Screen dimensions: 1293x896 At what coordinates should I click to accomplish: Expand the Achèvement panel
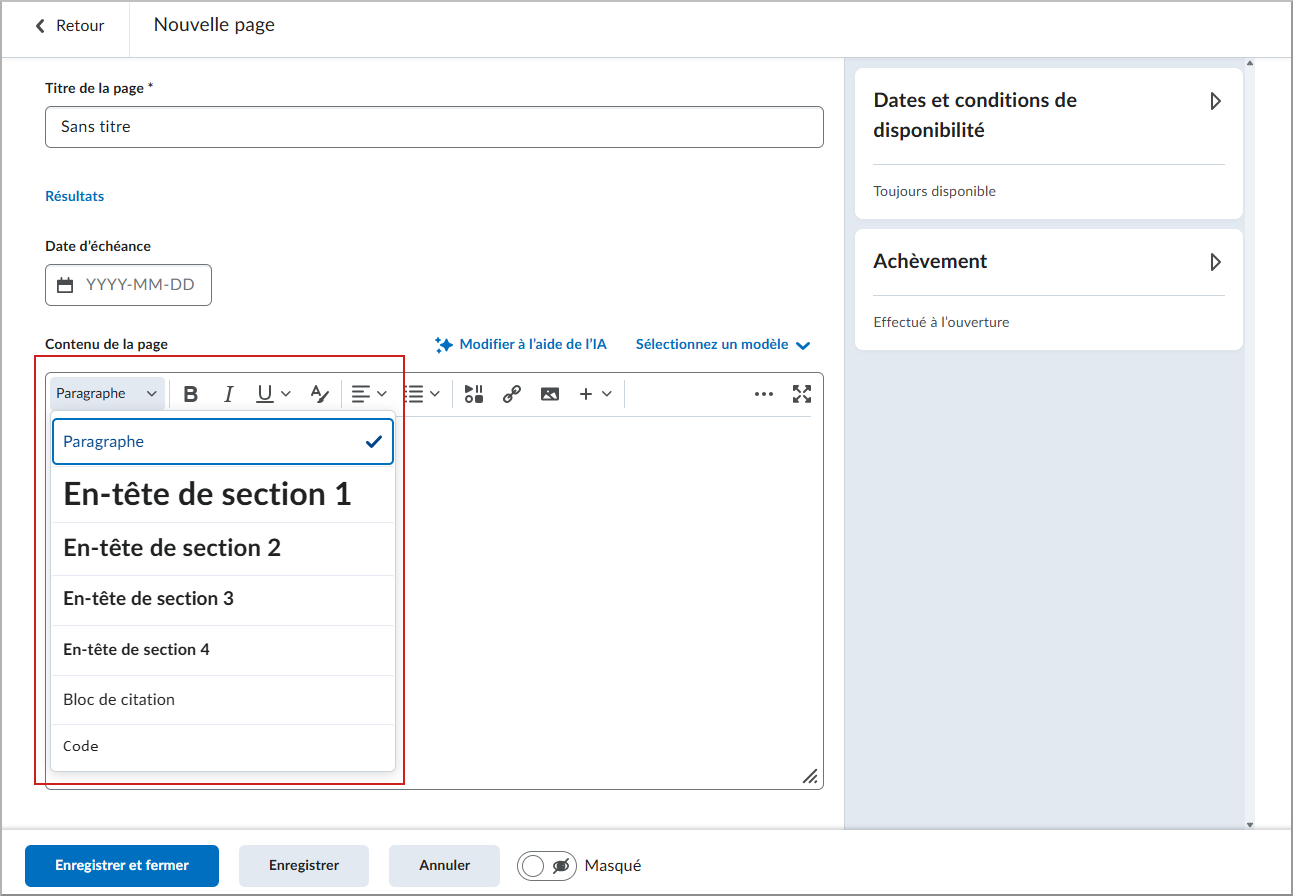point(1216,262)
